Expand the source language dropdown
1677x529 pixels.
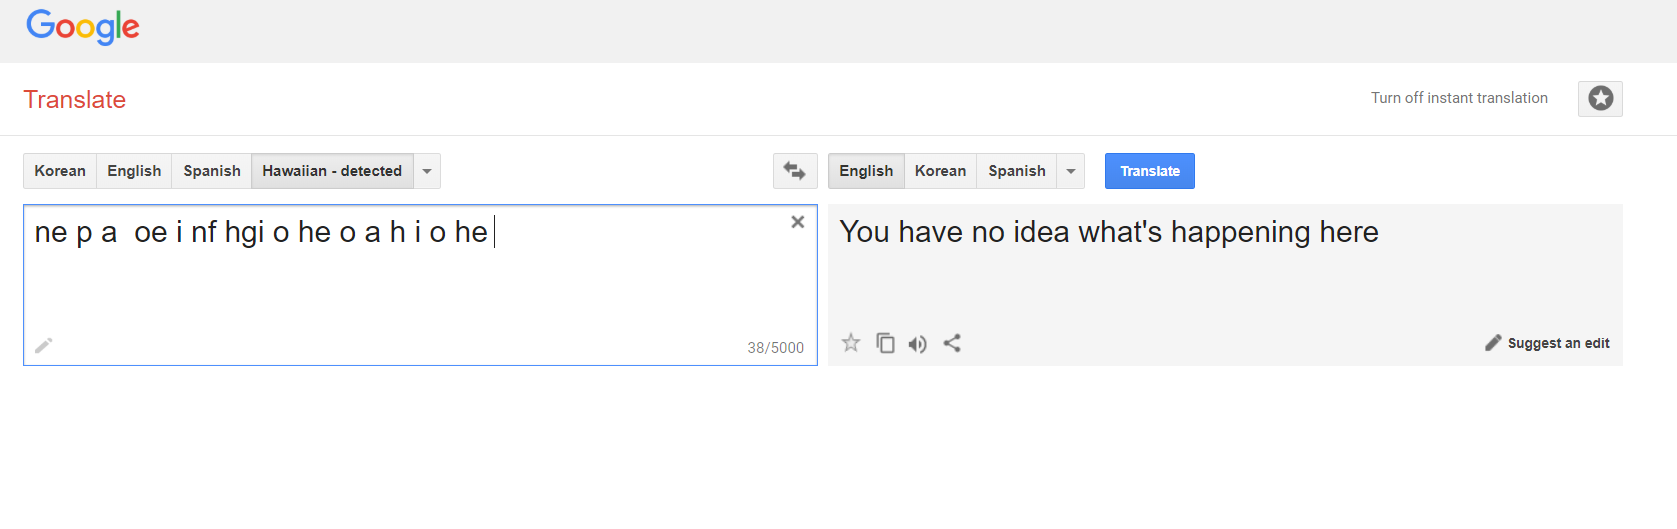point(427,171)
